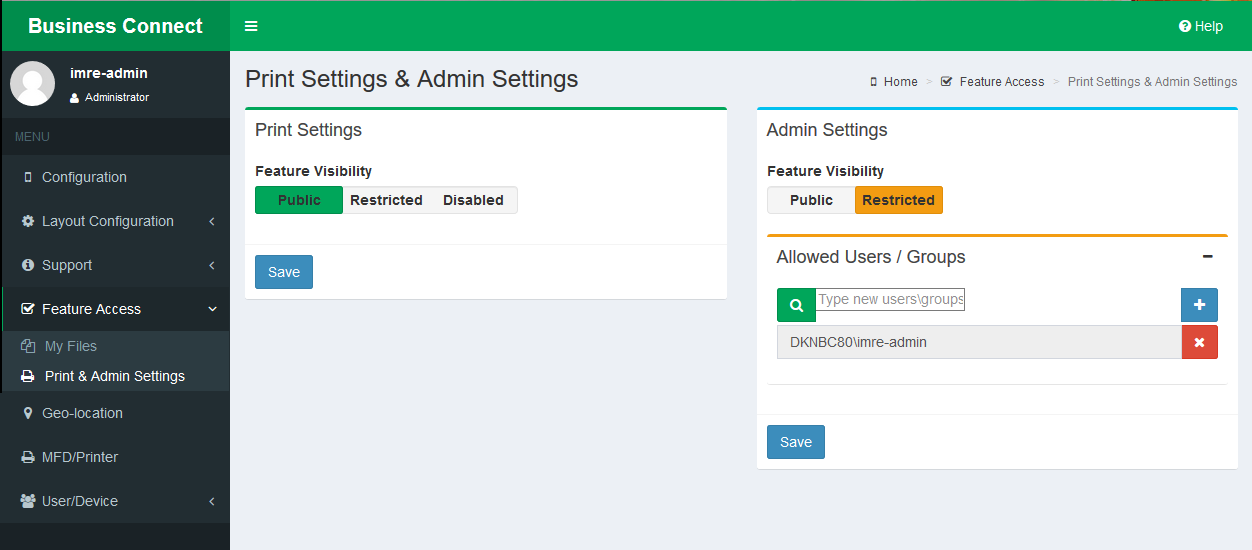The height and width of the screenshot is (550, 1252).
Task: Set Print Settings visibility to Restricted
Action: click(386, 200)
